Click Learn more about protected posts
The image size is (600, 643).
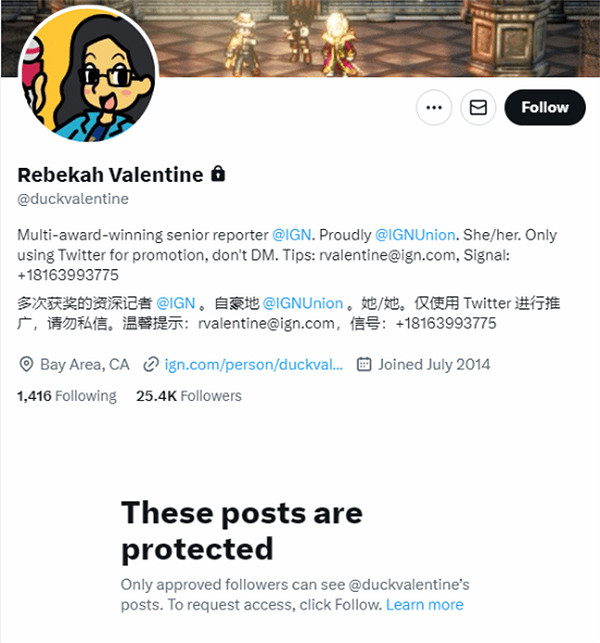coord(424,604)
